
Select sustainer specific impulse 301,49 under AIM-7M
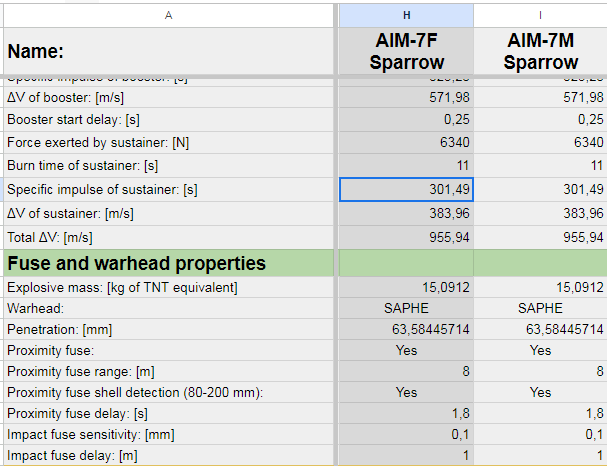pos(540,190)
